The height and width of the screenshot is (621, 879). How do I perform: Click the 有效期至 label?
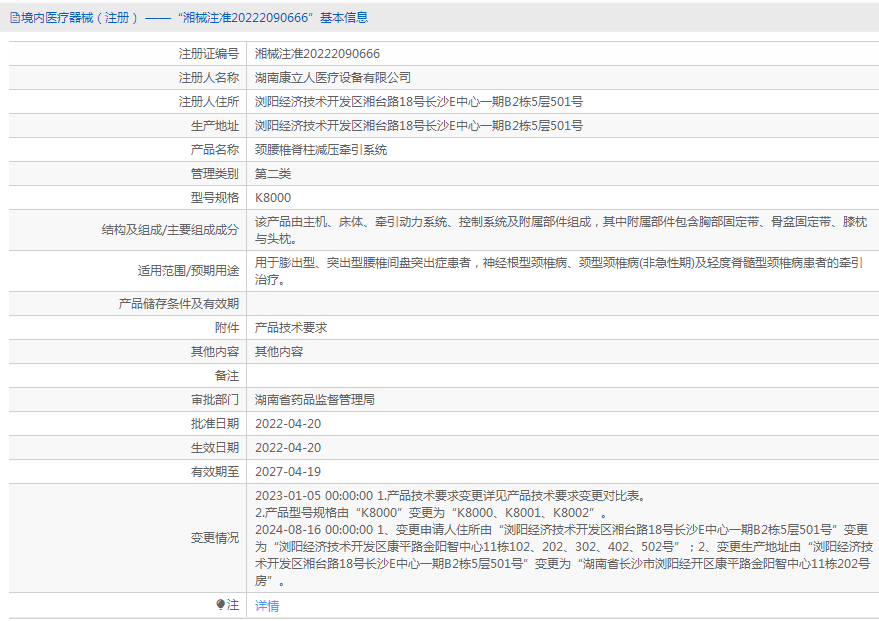(x=215, y=472)
